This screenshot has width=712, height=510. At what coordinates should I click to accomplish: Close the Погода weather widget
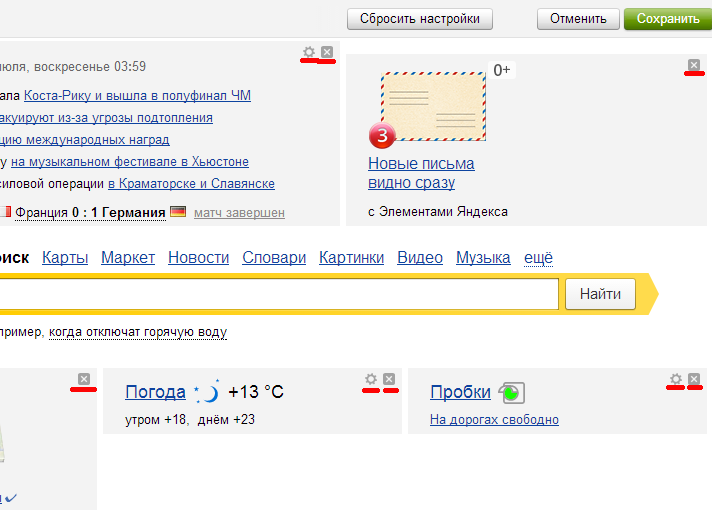[x=389, y=379]
